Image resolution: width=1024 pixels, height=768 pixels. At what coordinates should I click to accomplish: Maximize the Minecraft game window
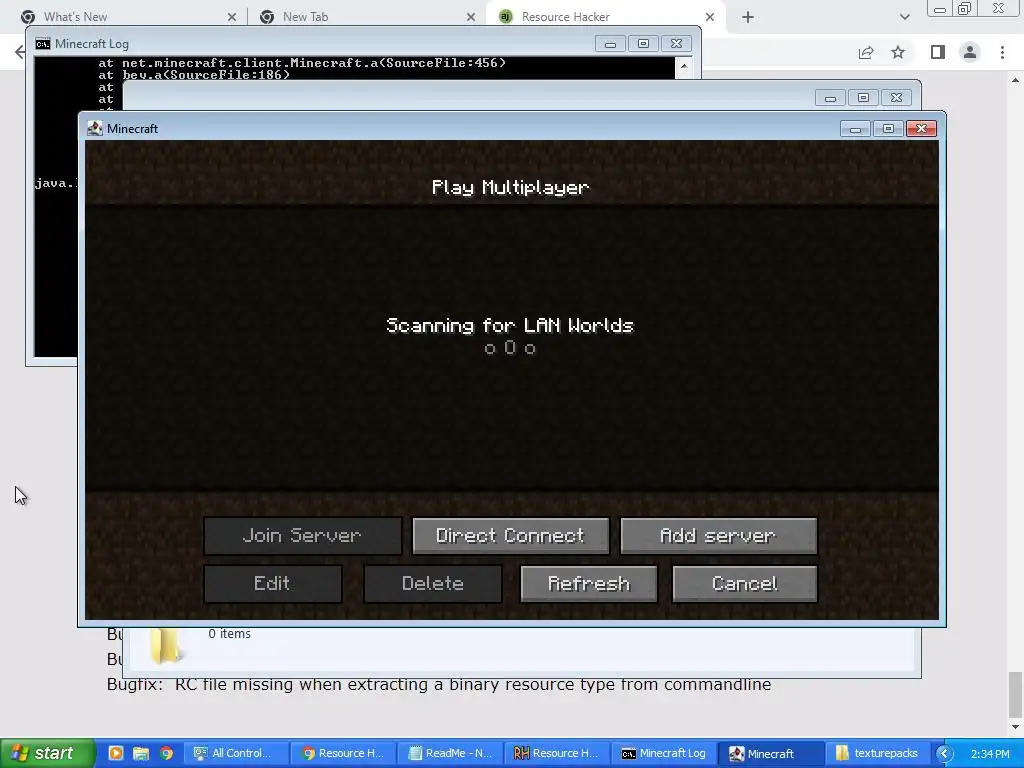pyautogui.click(x=888, y=129)
